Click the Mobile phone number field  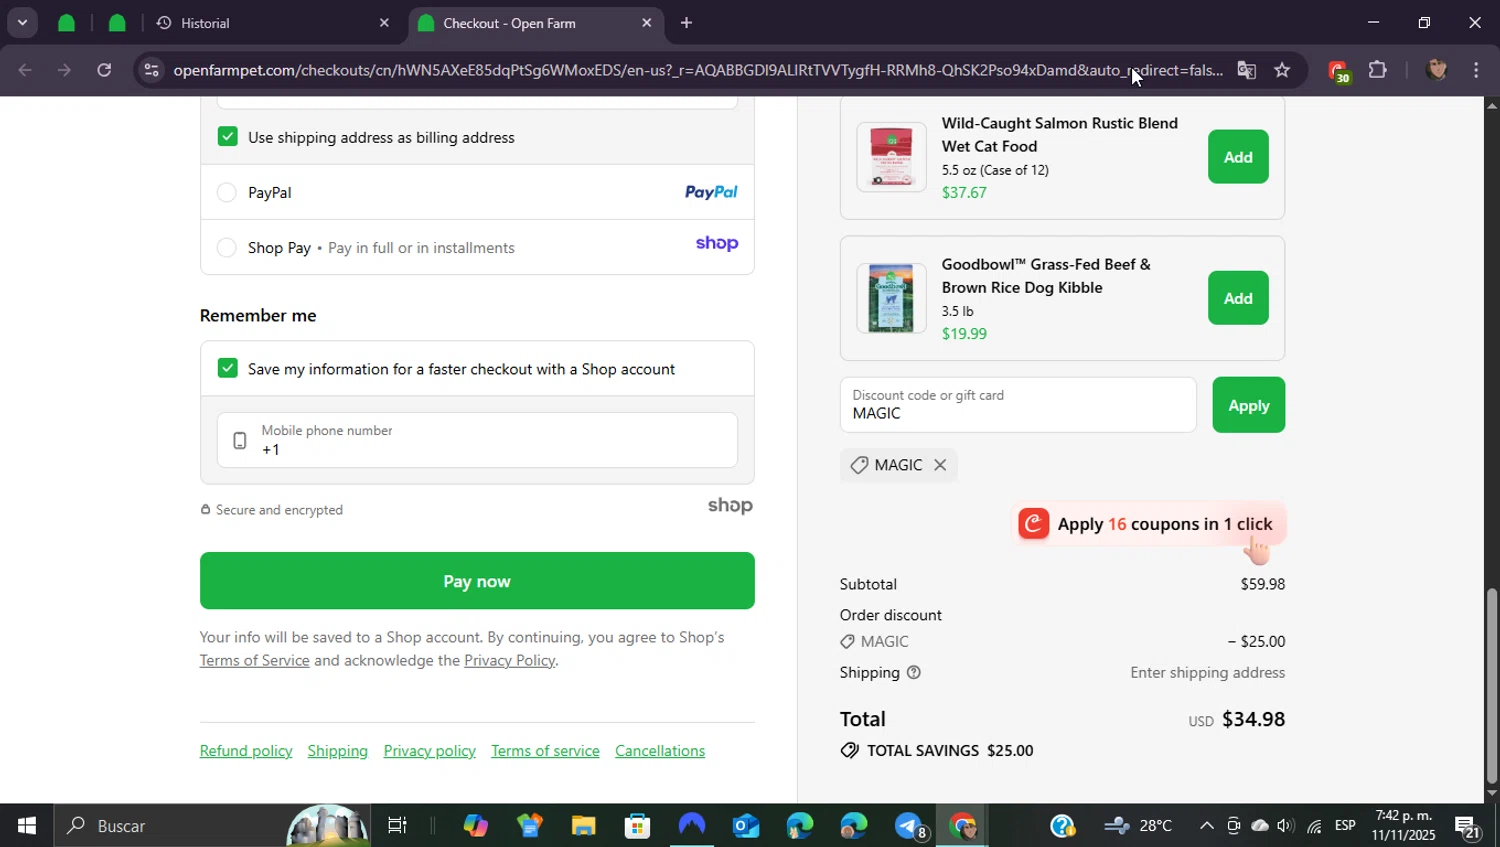[477, 440]
